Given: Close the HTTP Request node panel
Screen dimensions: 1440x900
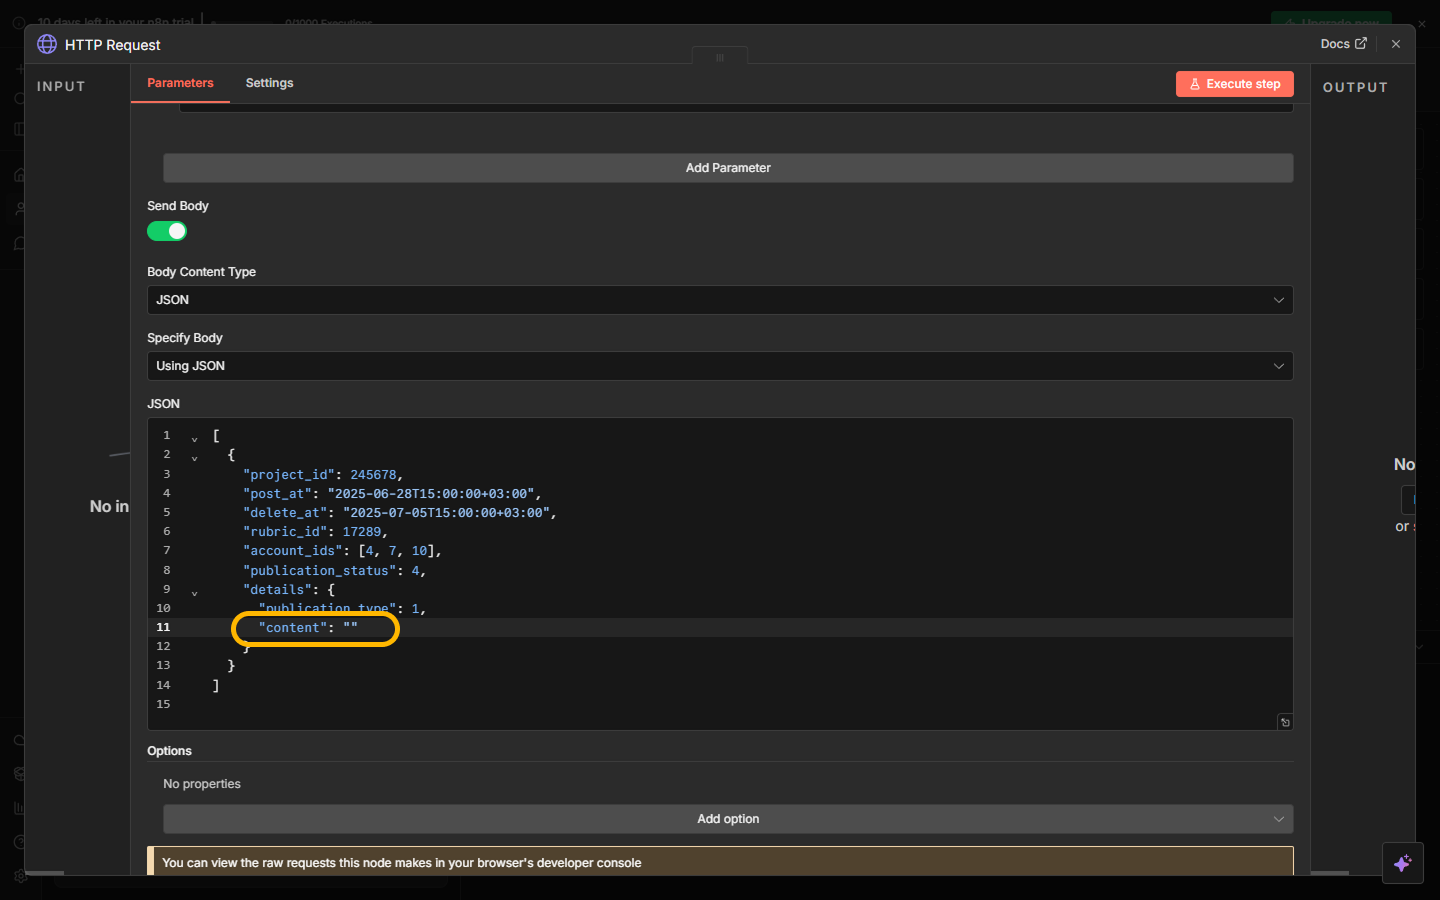Looking at the screenshot, I should pos(1396,44).
